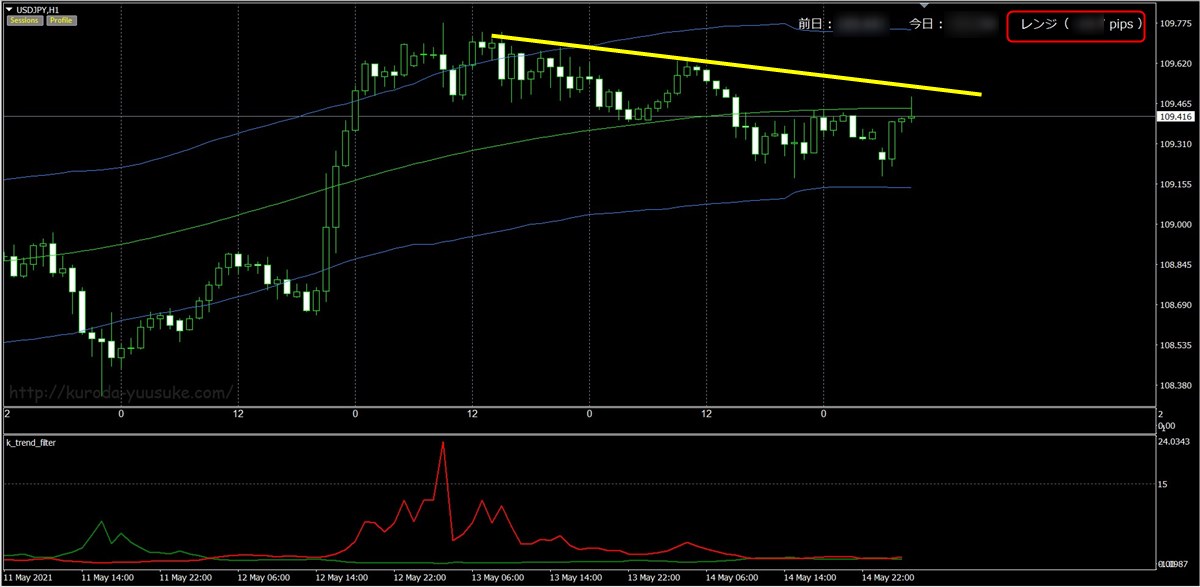Screen dimensions: 1200x587
Task: Click the current price label 109.416
Action: coord(1174,117)
